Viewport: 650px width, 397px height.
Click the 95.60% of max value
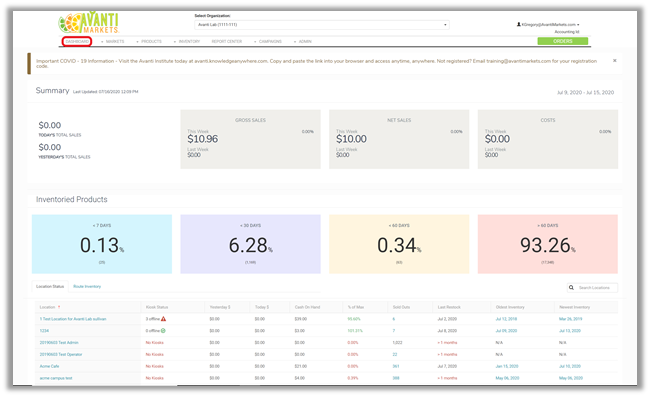[x=354, y=319]
